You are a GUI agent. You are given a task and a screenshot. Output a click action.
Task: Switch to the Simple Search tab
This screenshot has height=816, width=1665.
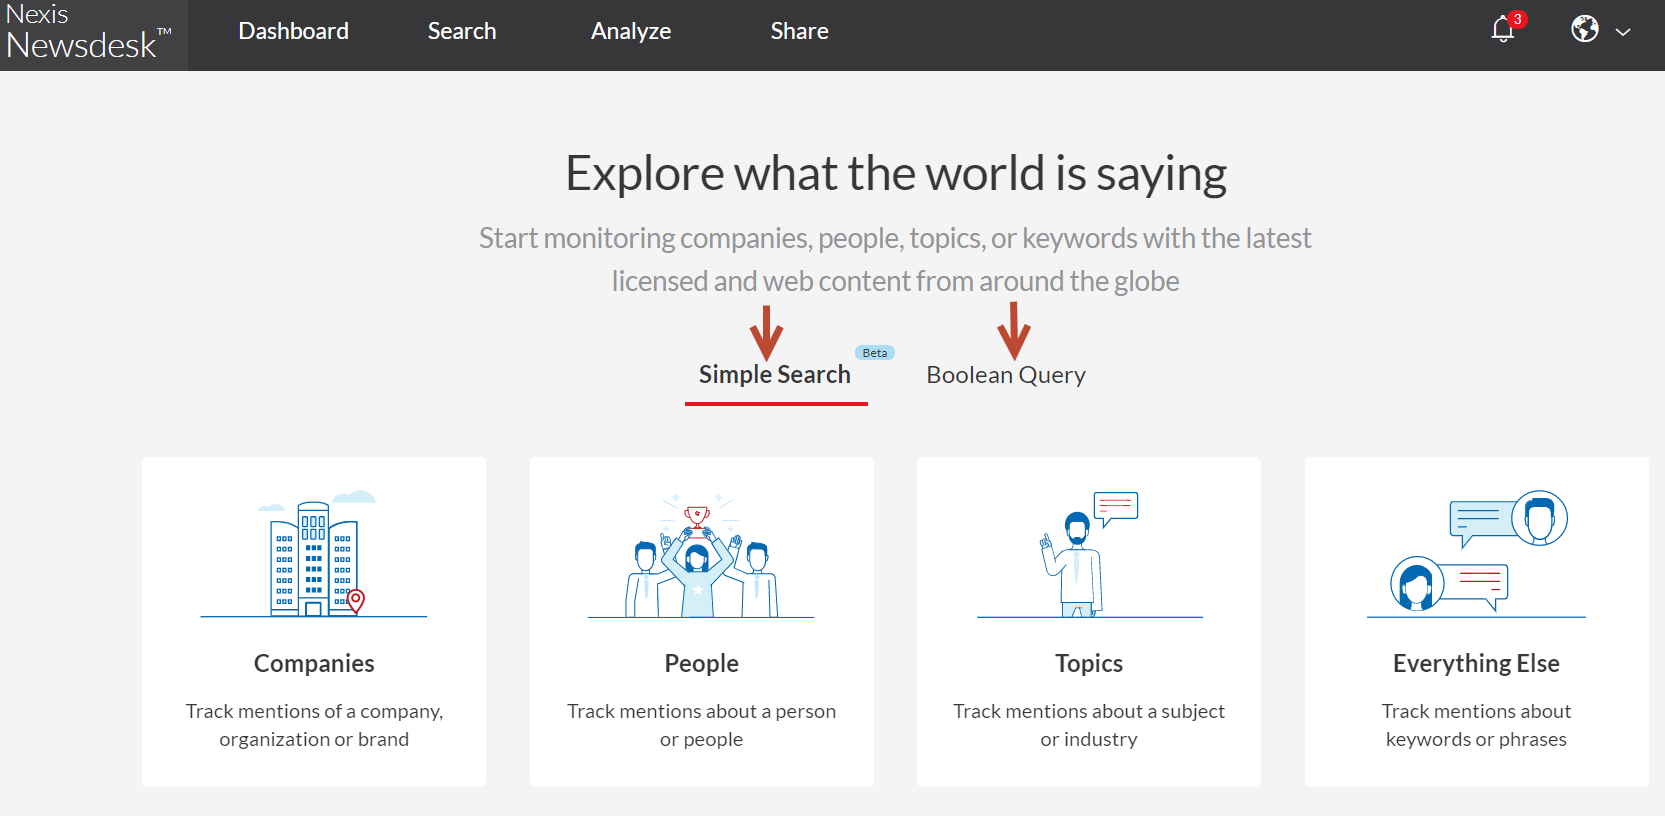775,375
